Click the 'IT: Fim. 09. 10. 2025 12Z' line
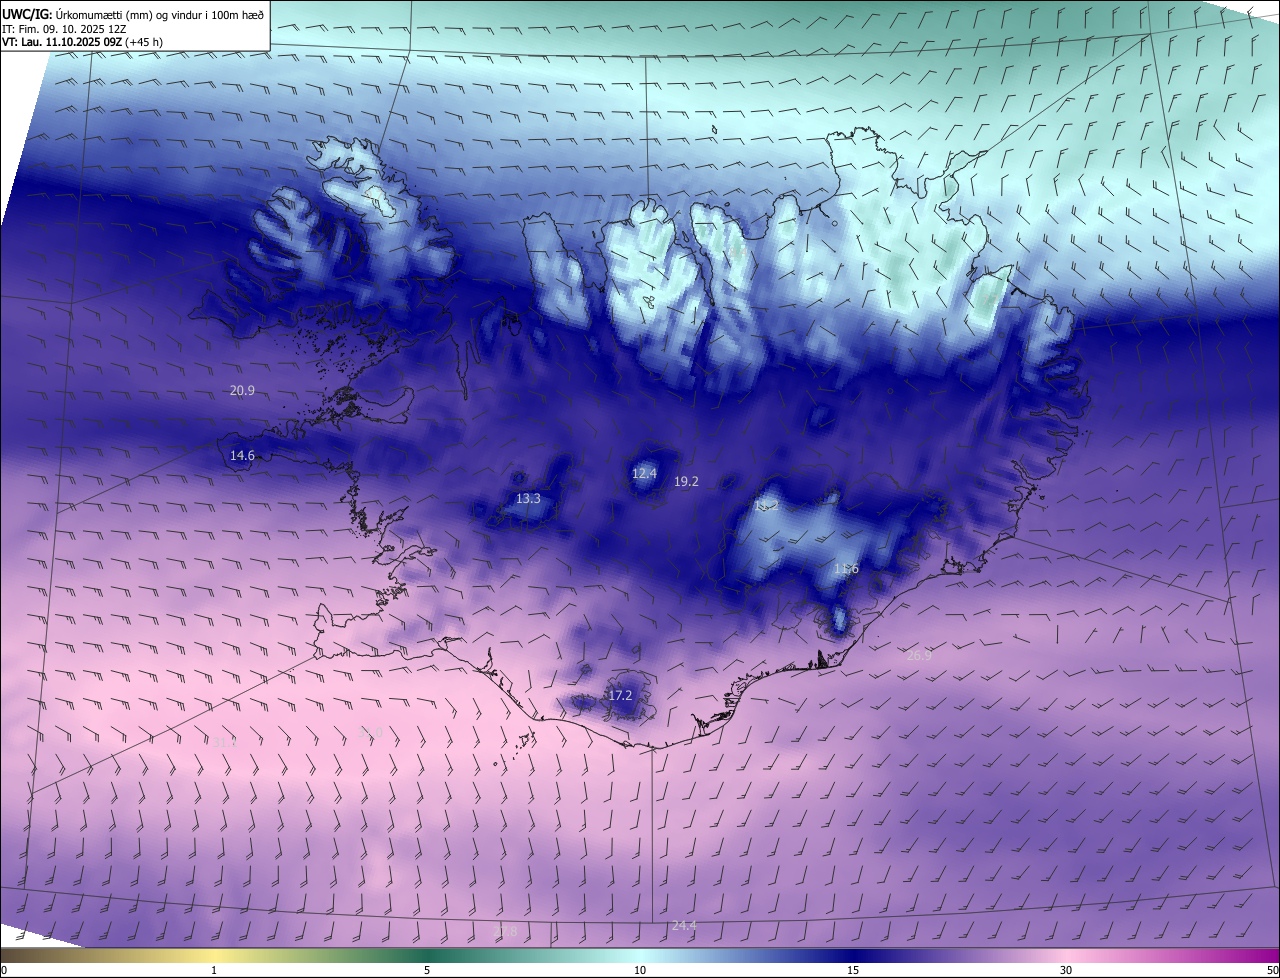Screen dimensions: 1280x978 (x=64, y=29)
